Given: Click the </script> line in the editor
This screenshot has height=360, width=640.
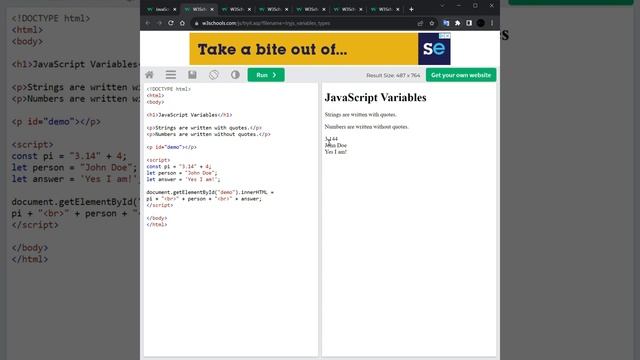Looking at the screenshot, I should click(160, 205).
